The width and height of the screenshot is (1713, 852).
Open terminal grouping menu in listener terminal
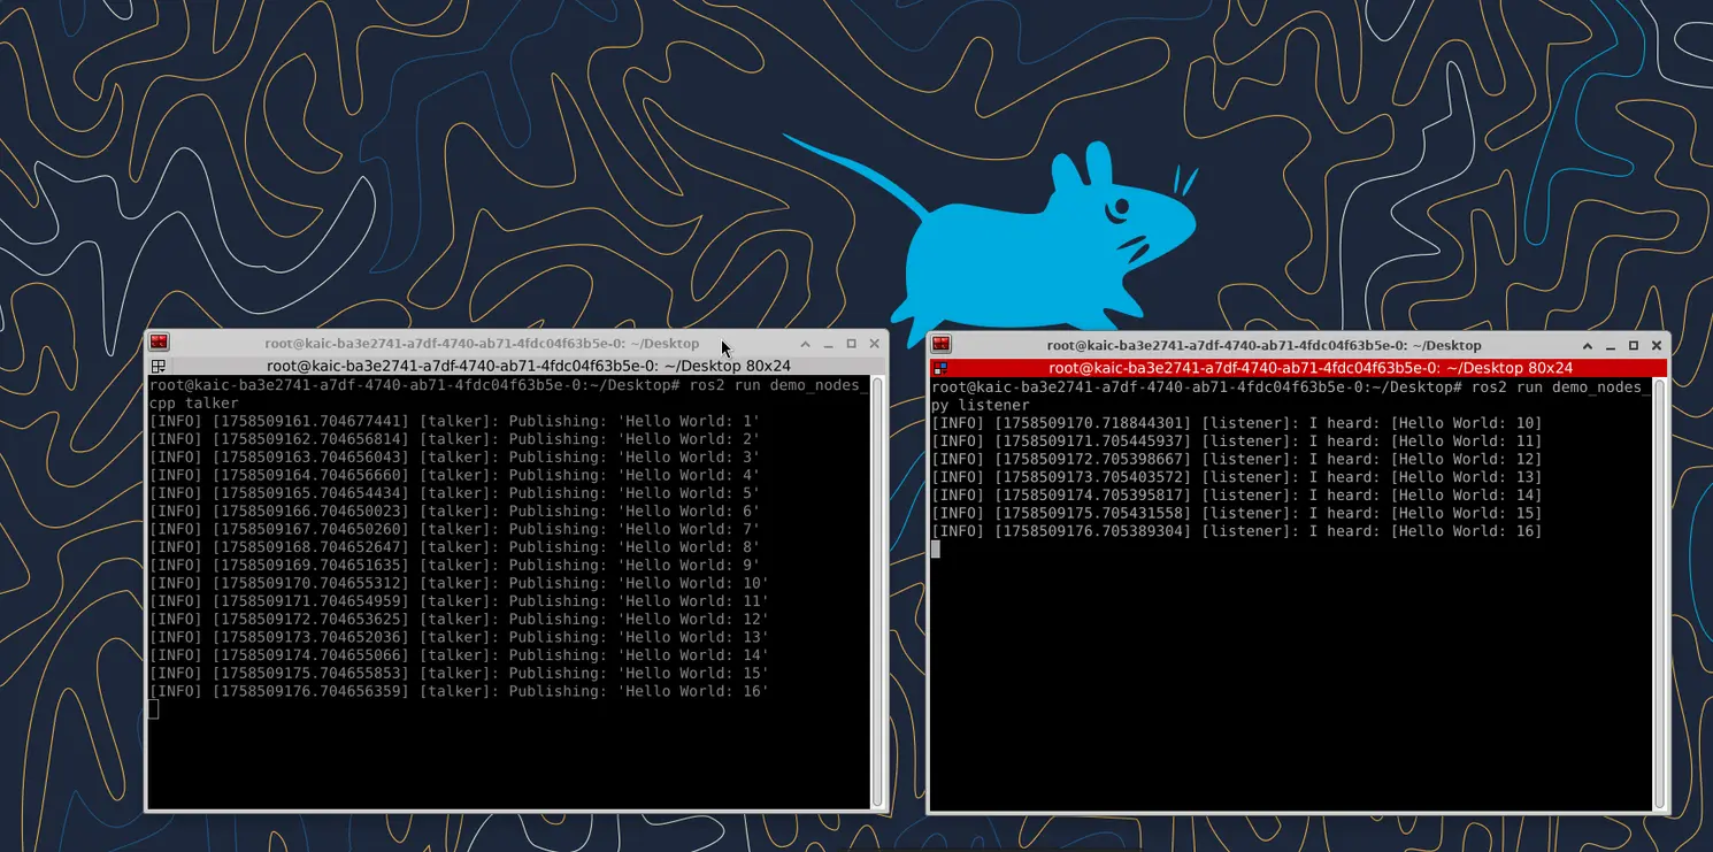(940, 368)
